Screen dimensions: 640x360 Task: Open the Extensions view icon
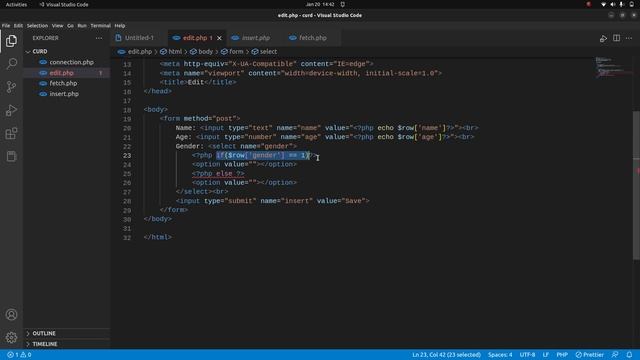coord(11,133)
